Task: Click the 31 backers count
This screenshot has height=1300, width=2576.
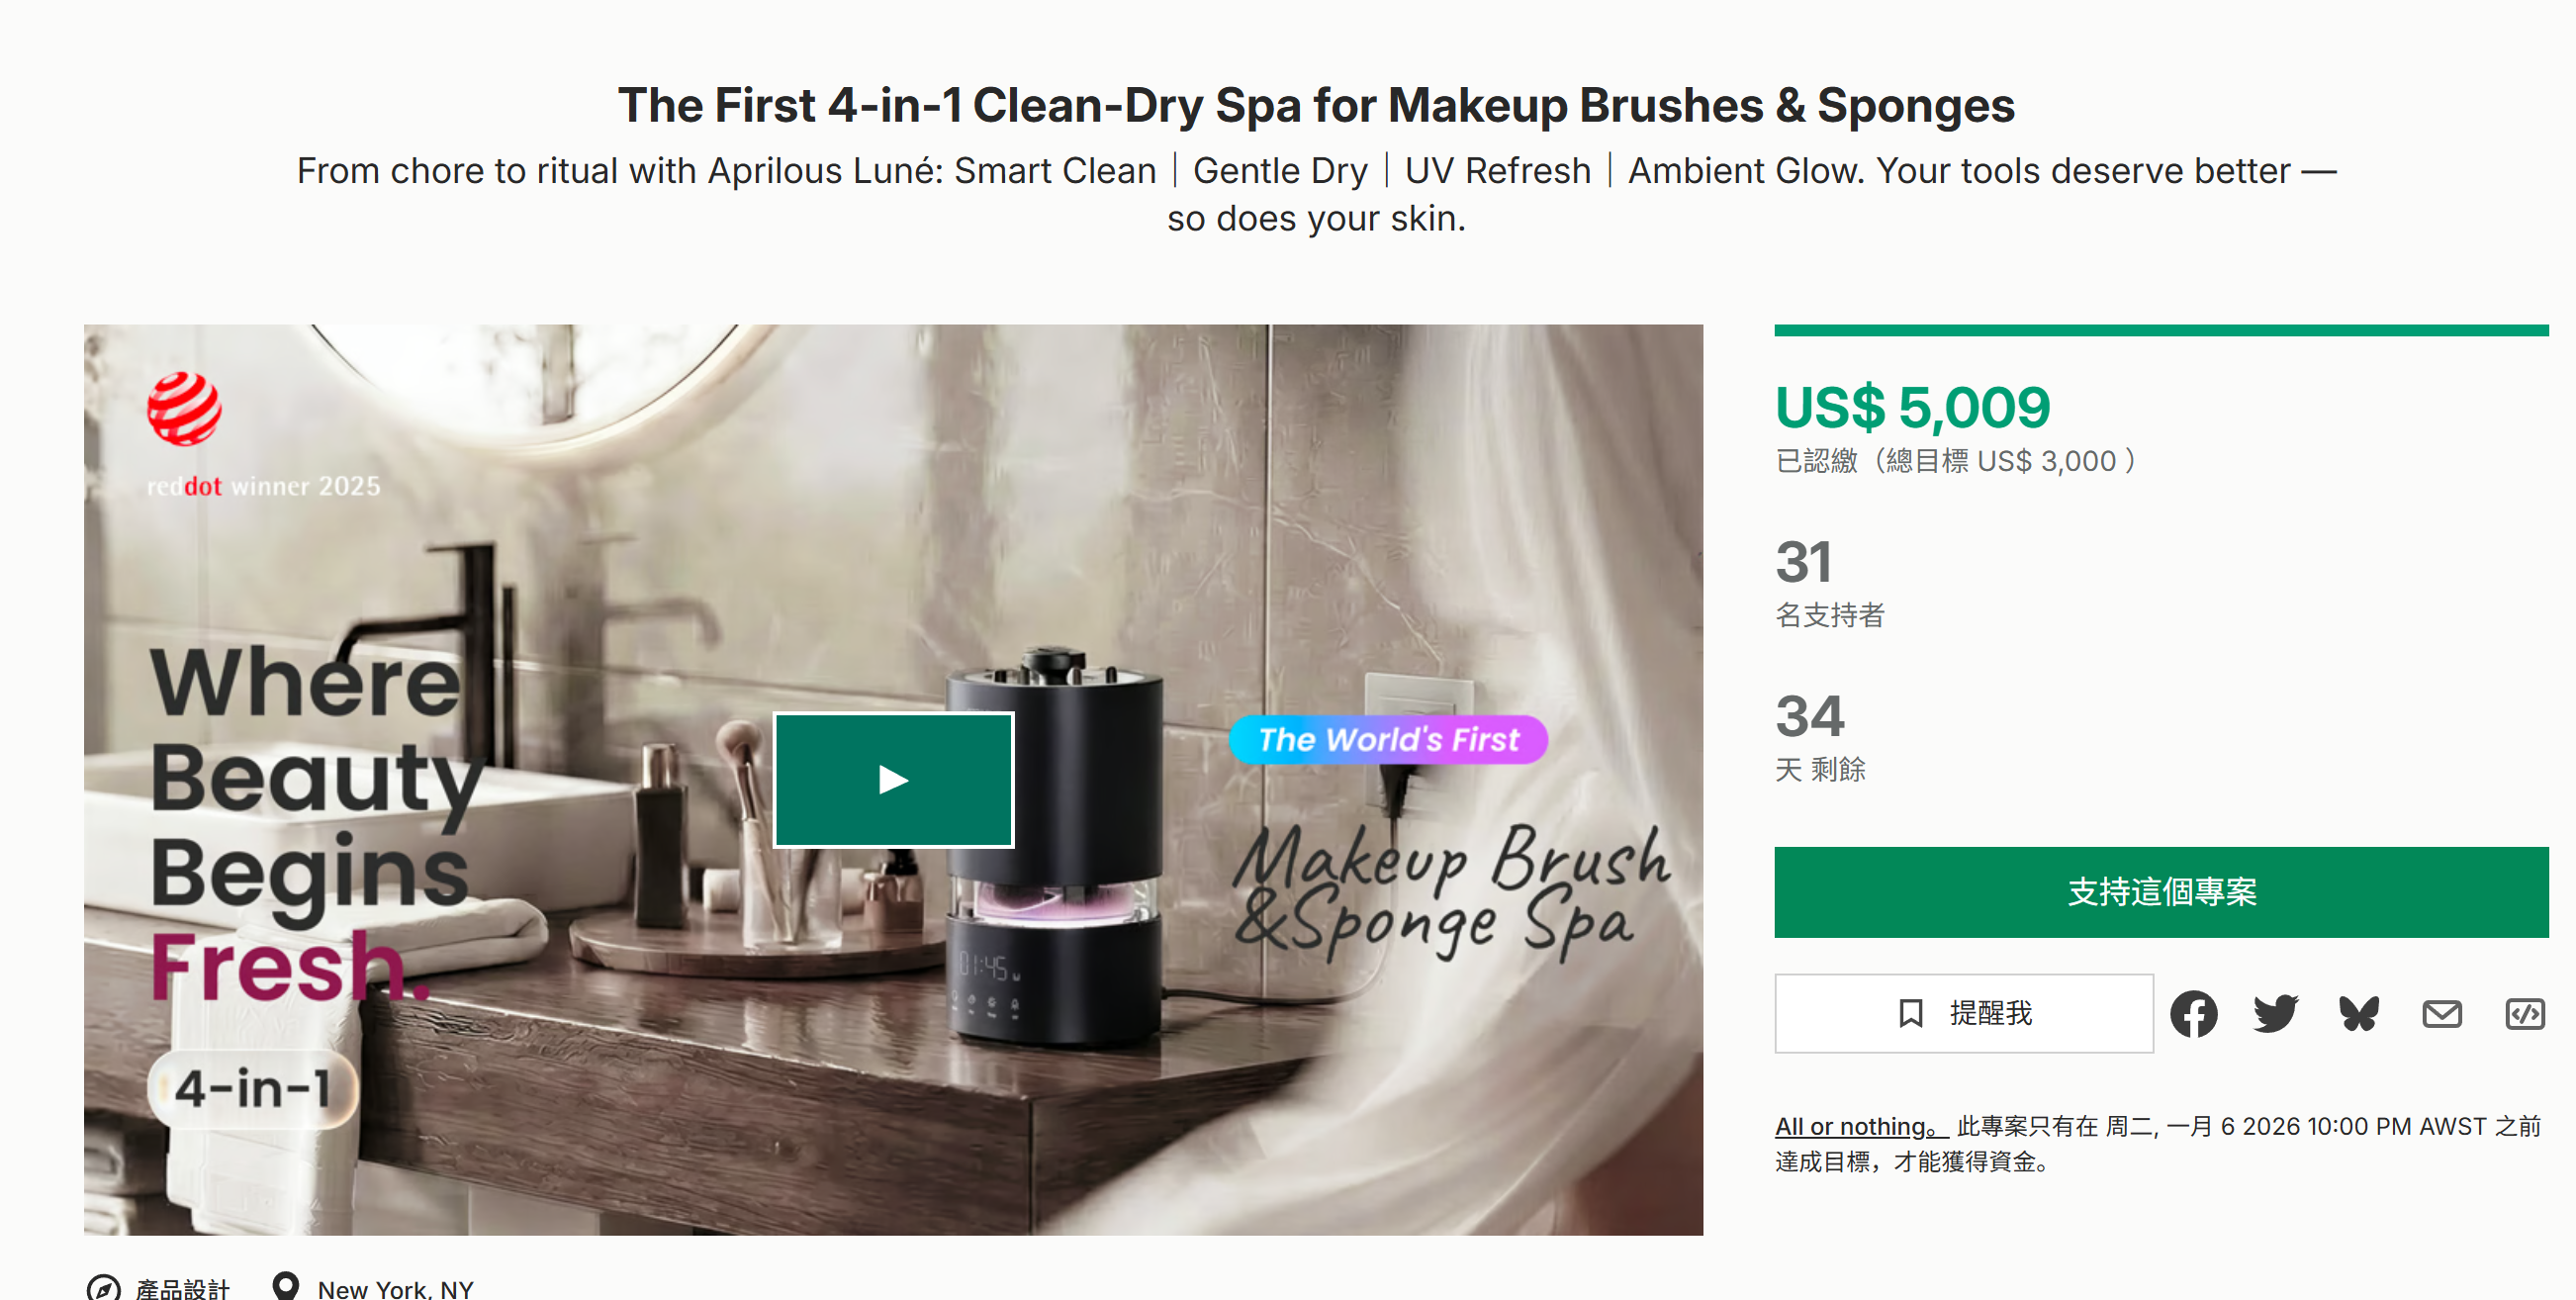Action: (1804, 562)
